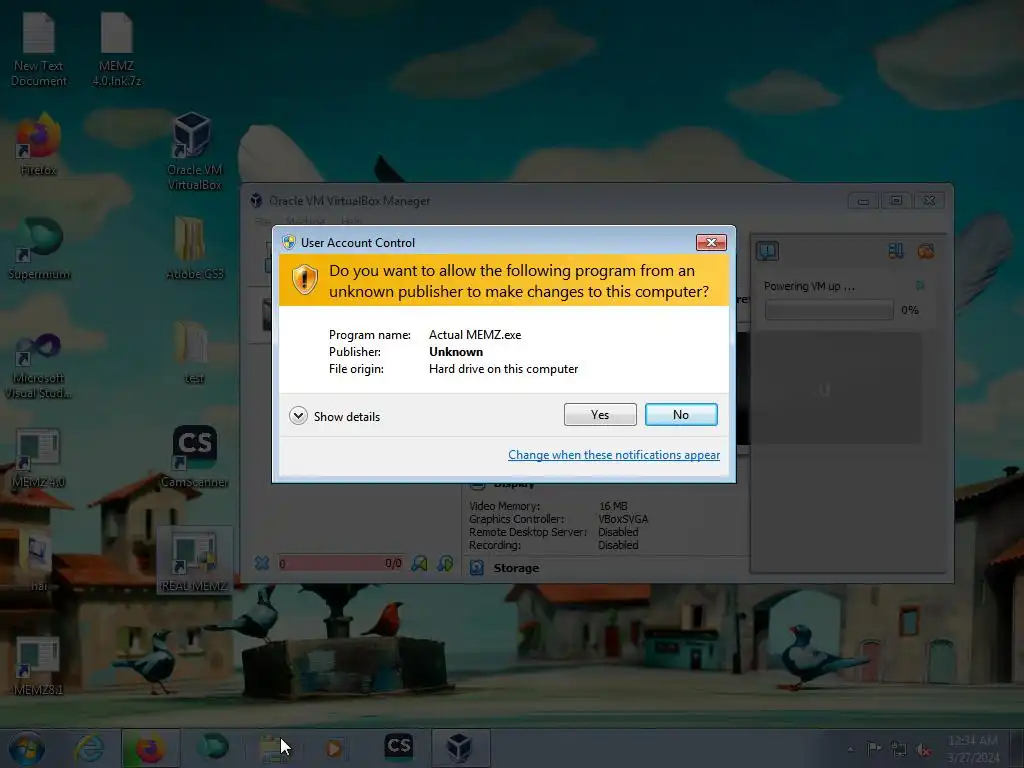Select Microsoft Visual Studio desktop shortcut

click(x=39, y=366)
